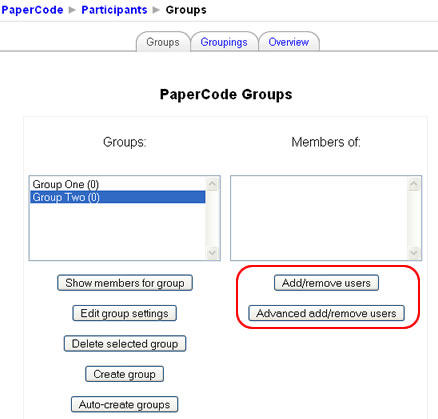Select the Groups tab
Viewport: 438px width, 419px height.
click(163, 42)
